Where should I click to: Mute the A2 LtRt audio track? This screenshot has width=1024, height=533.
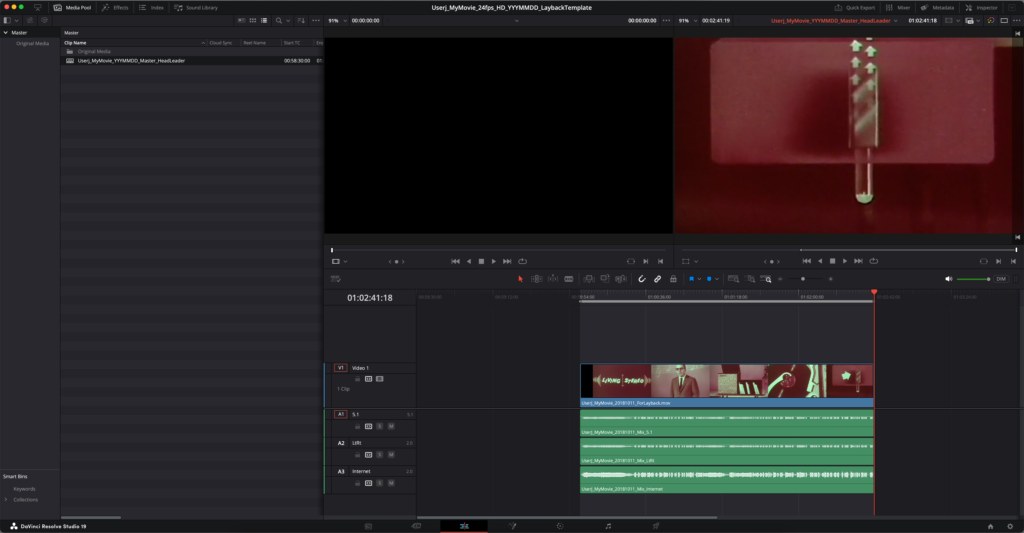[391, 455]
